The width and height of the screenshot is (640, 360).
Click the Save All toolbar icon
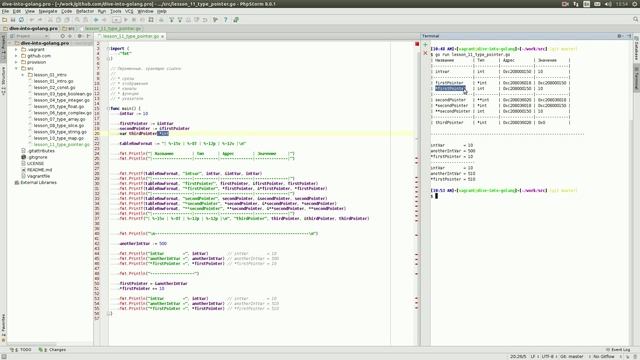[x=13, y=20]
